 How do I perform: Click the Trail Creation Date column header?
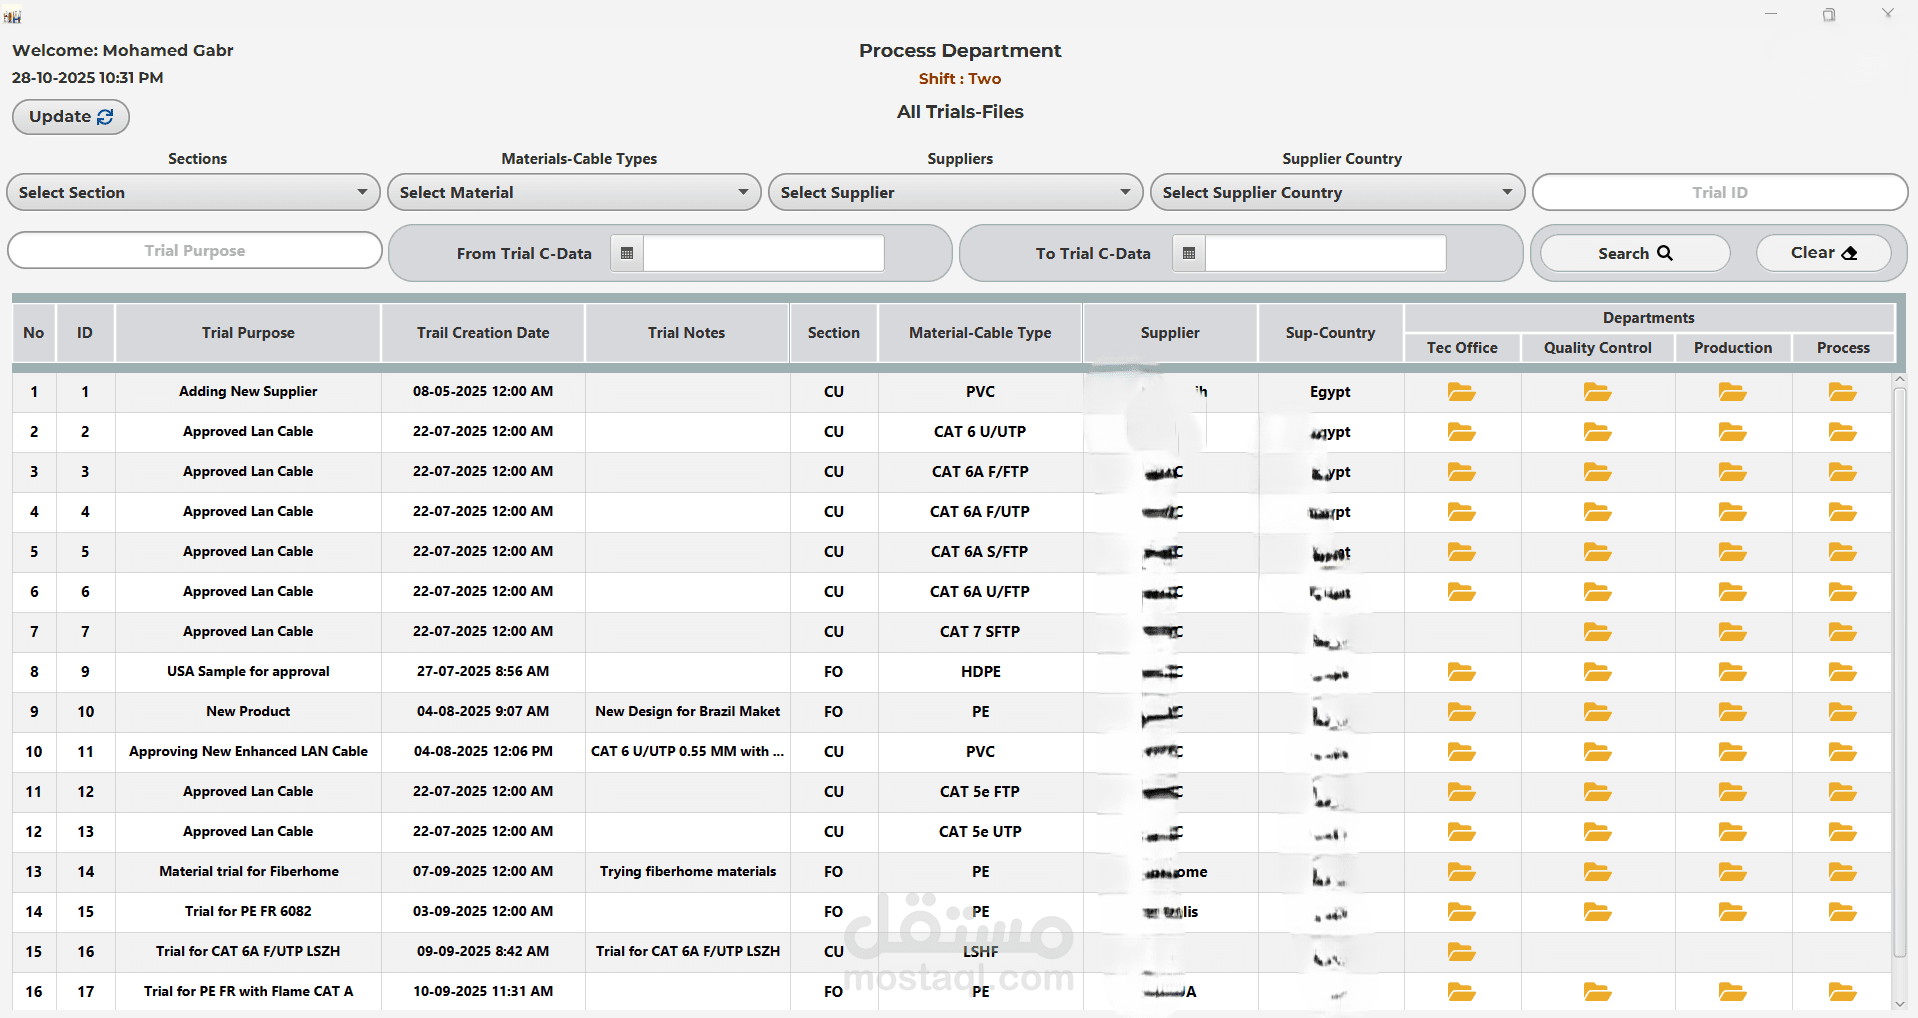[x=483, y=333]
